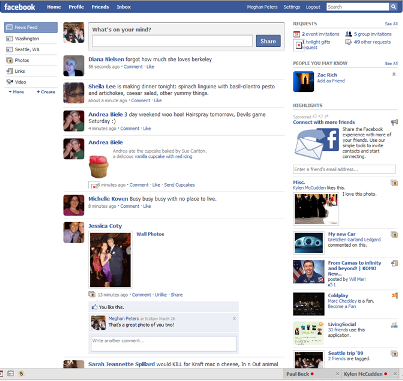
Task: Add Zac Rich as Friend
Action: click(x=331, y=81)
